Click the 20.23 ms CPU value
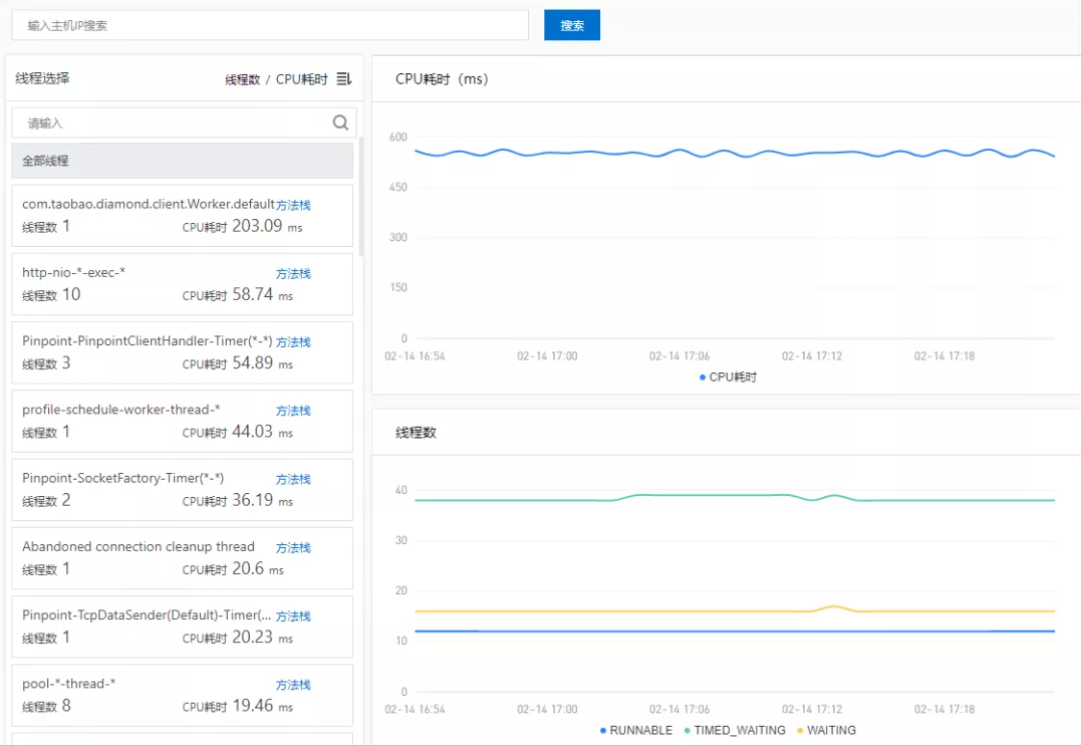The image size is (1081, 746). coord(262,637)
